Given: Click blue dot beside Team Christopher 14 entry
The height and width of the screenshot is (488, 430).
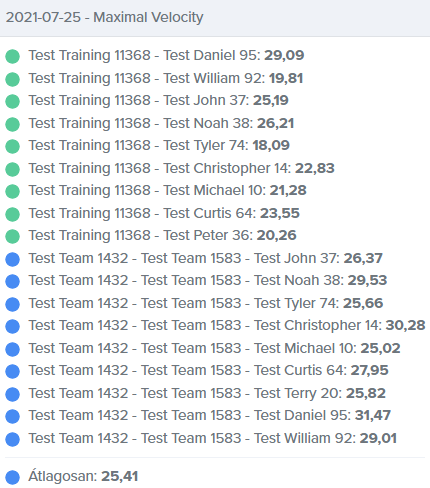Looking at the screenshot, I should click(12, 326).
